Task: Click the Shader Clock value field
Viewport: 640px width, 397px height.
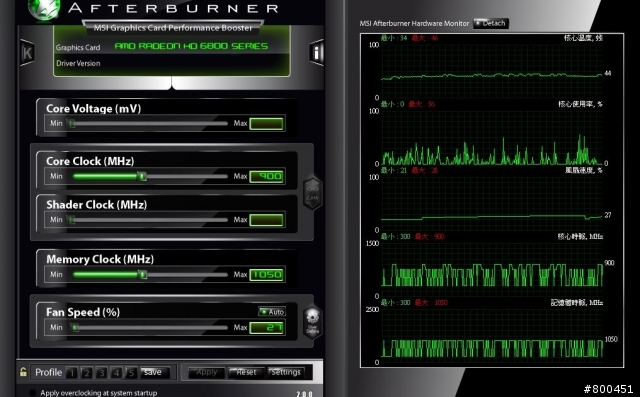Action: click(267, 220)
